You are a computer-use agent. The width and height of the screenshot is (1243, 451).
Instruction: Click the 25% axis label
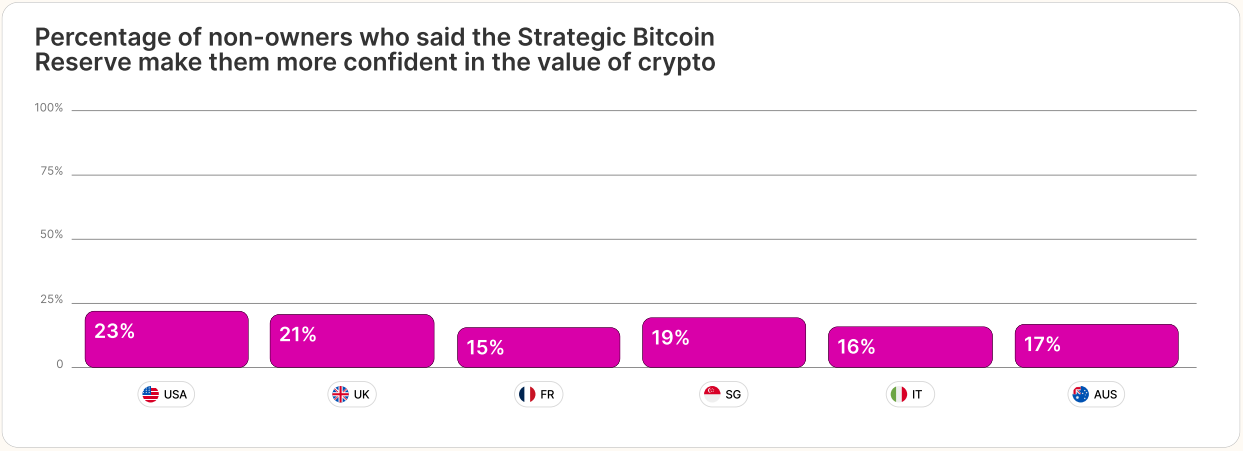pyautogui.click(x=52, y=300)
